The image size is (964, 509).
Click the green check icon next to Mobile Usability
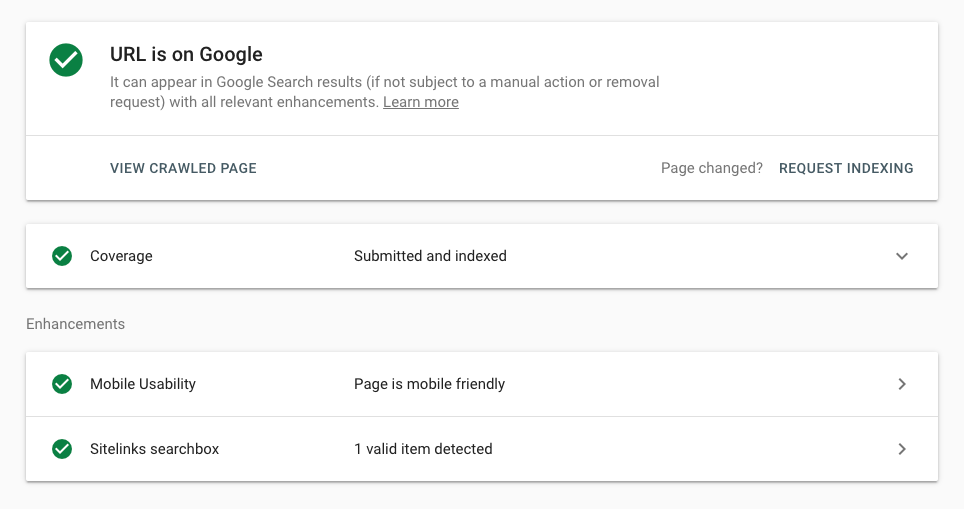pyautogui.click(x=62, y=384)
